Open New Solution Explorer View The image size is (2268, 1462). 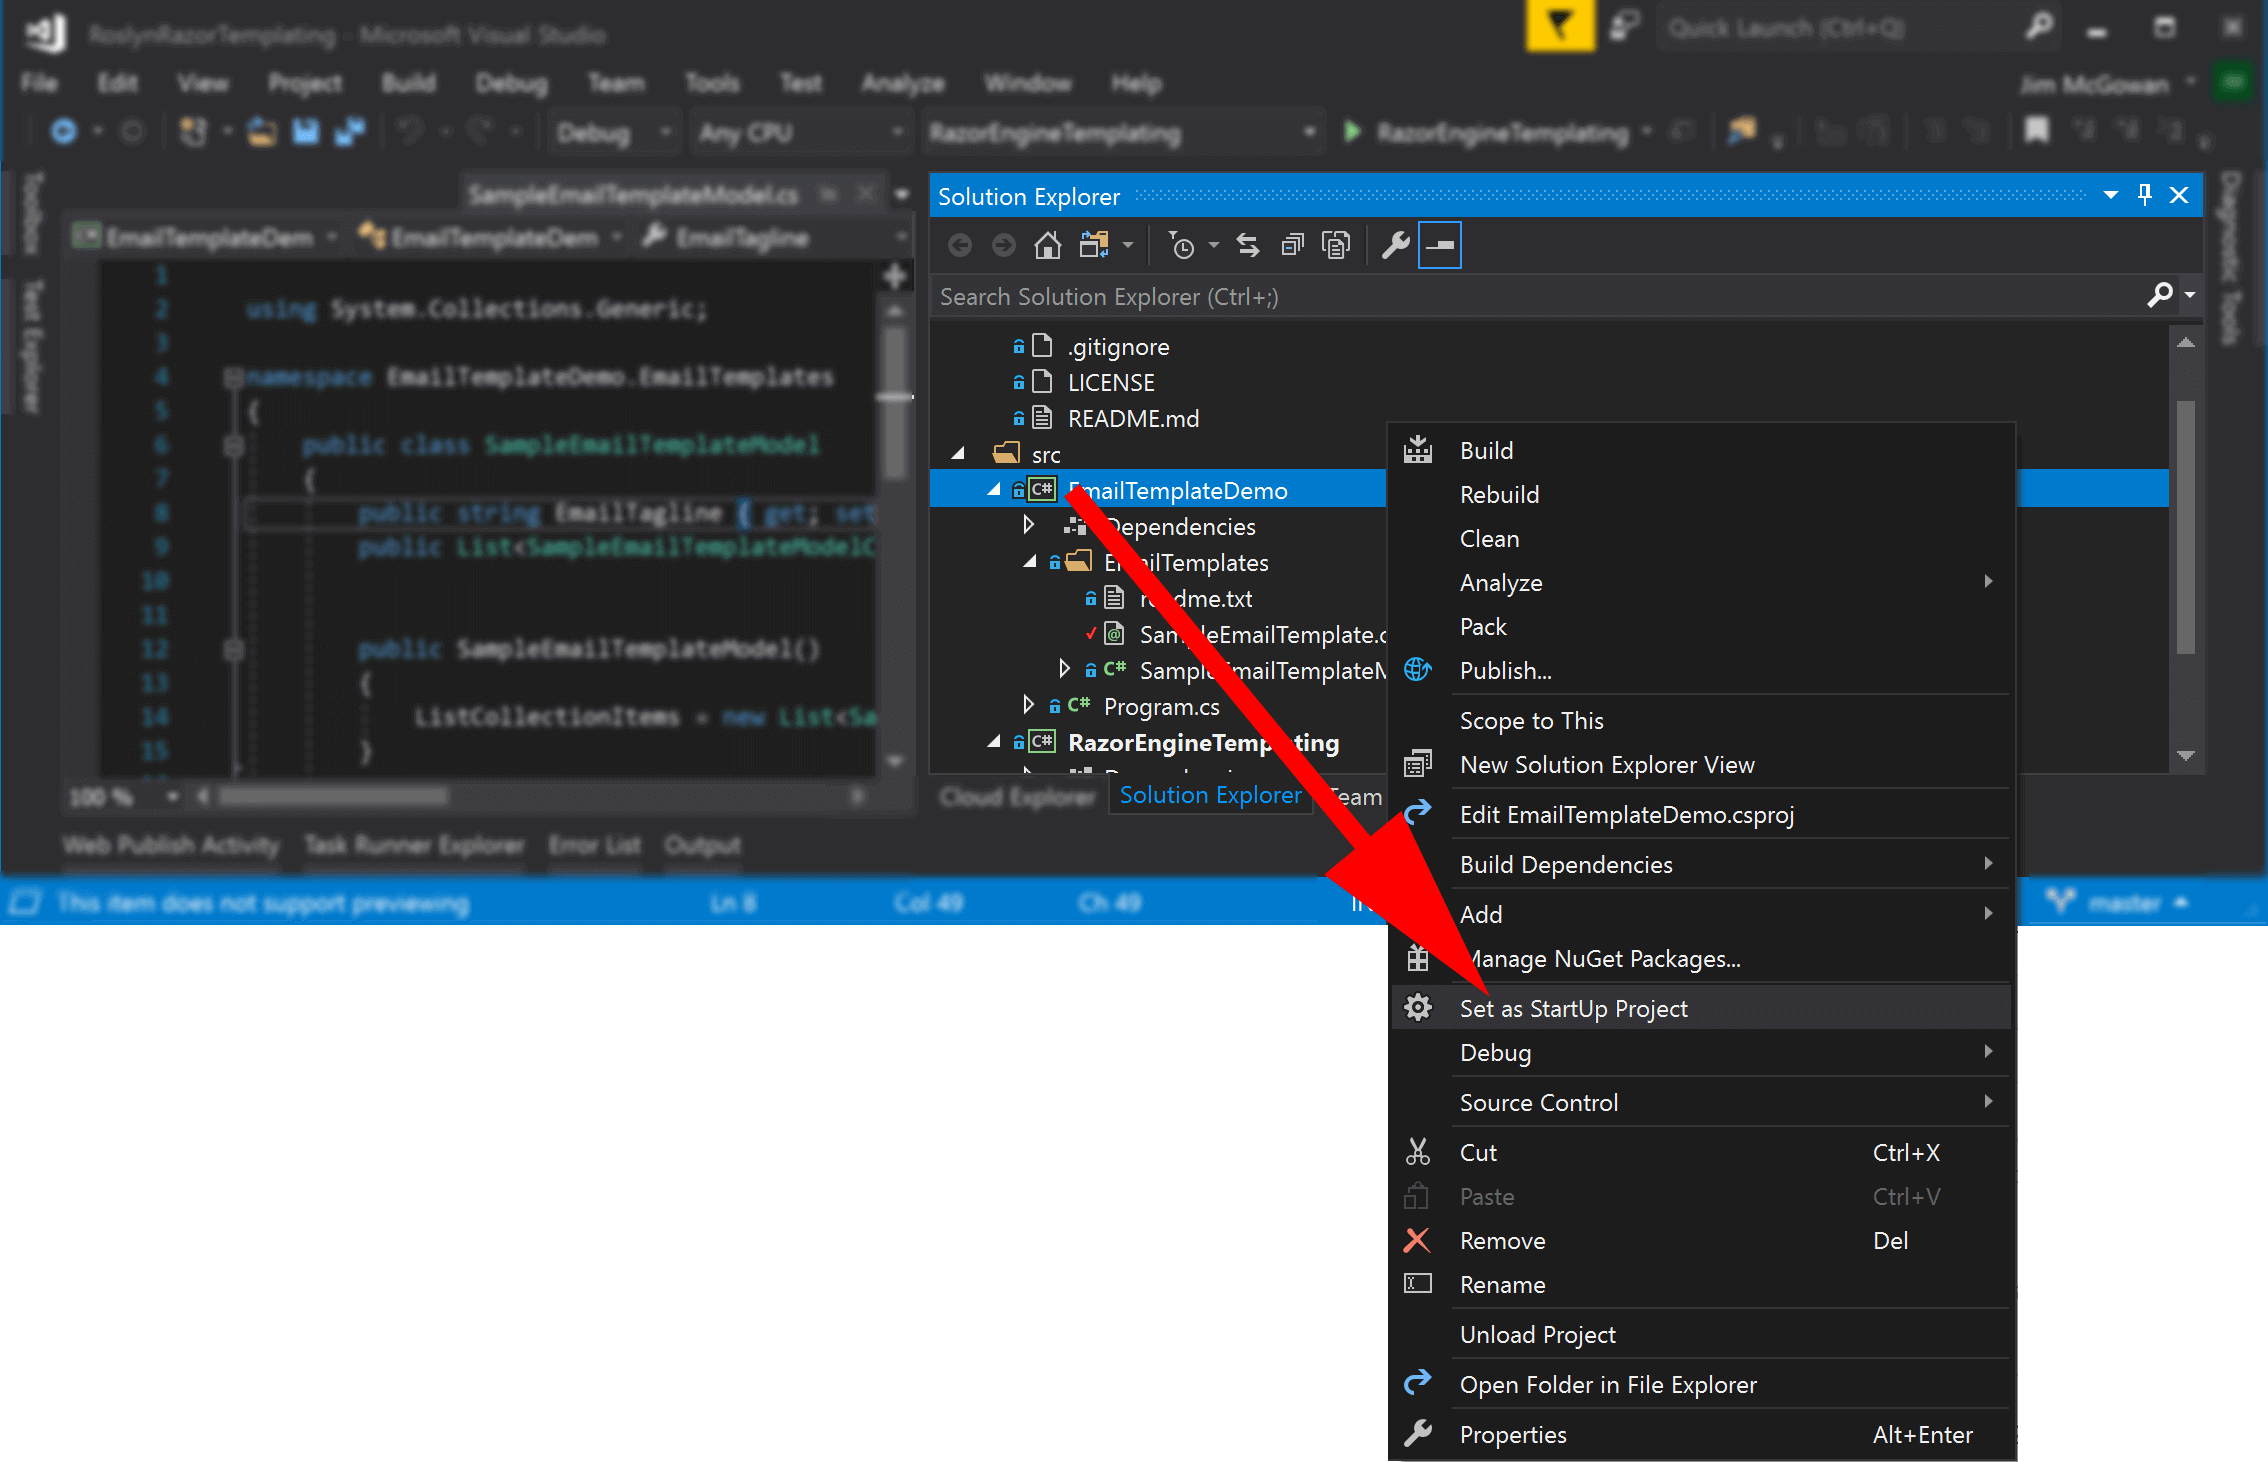tap(1701, 765)
